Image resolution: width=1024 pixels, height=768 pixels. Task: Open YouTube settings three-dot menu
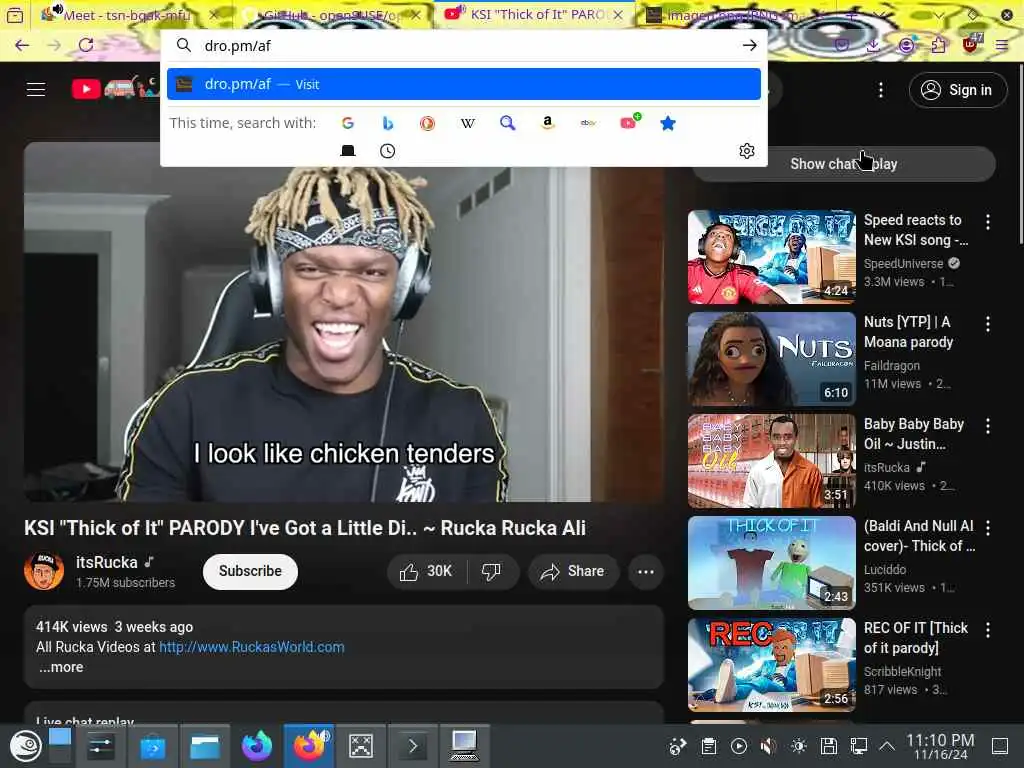(x=881, y=89)
